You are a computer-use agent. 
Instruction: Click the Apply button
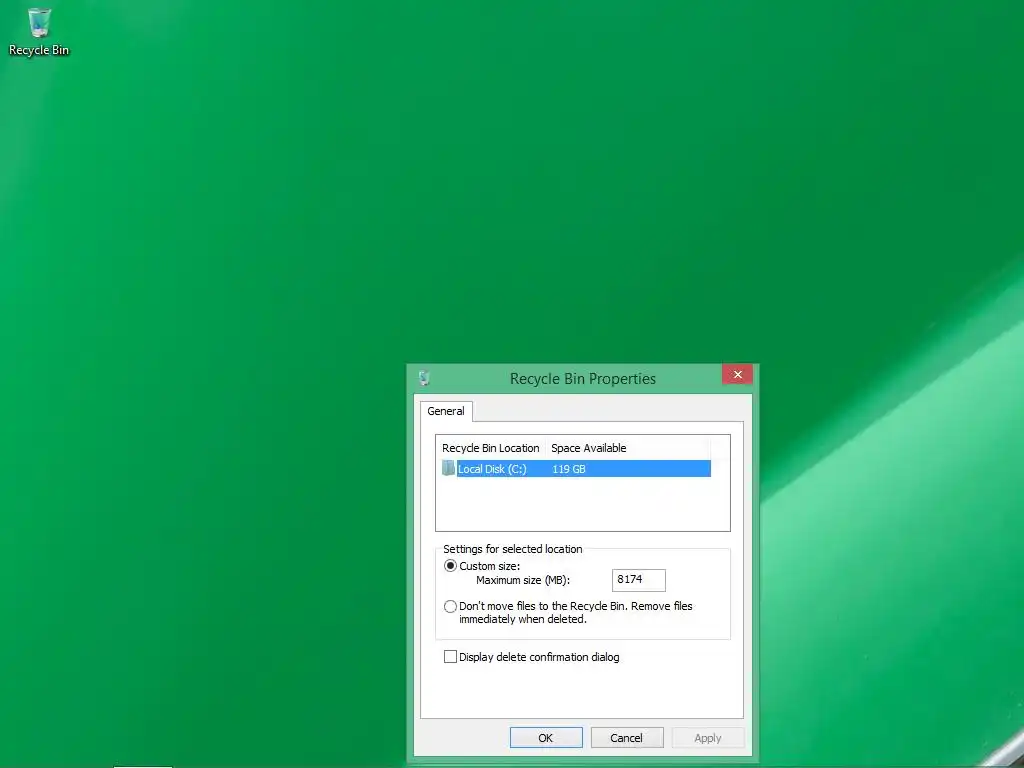[x=708, y=738]
